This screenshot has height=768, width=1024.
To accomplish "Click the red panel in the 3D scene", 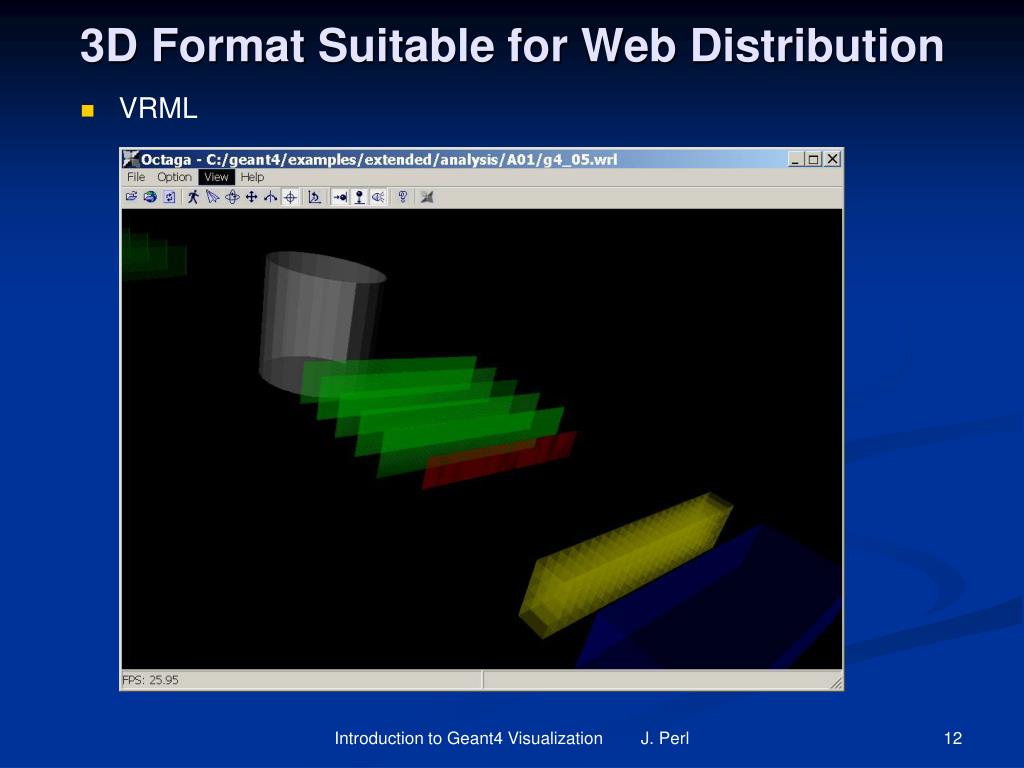I will pyautogui.click(x=500, y=459).
